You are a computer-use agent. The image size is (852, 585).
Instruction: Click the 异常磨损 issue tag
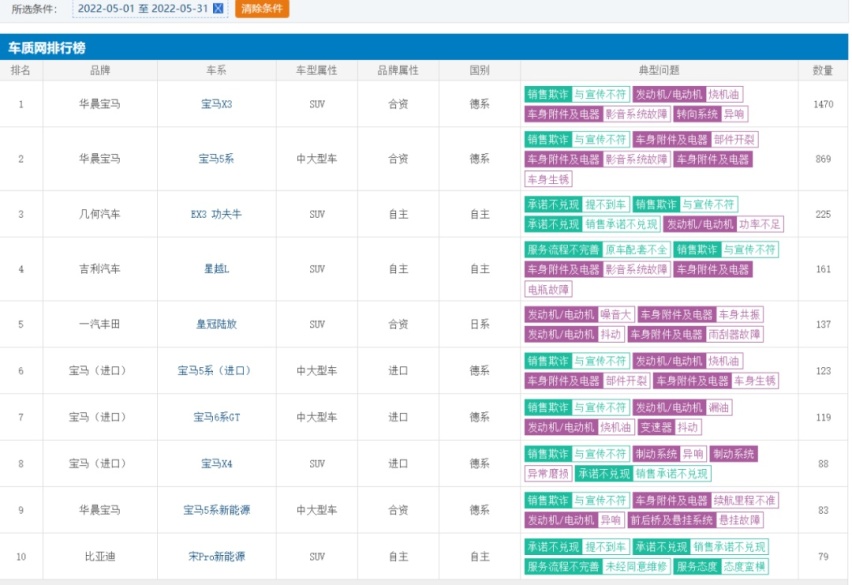pyautogui.click(x=548, y=473)
